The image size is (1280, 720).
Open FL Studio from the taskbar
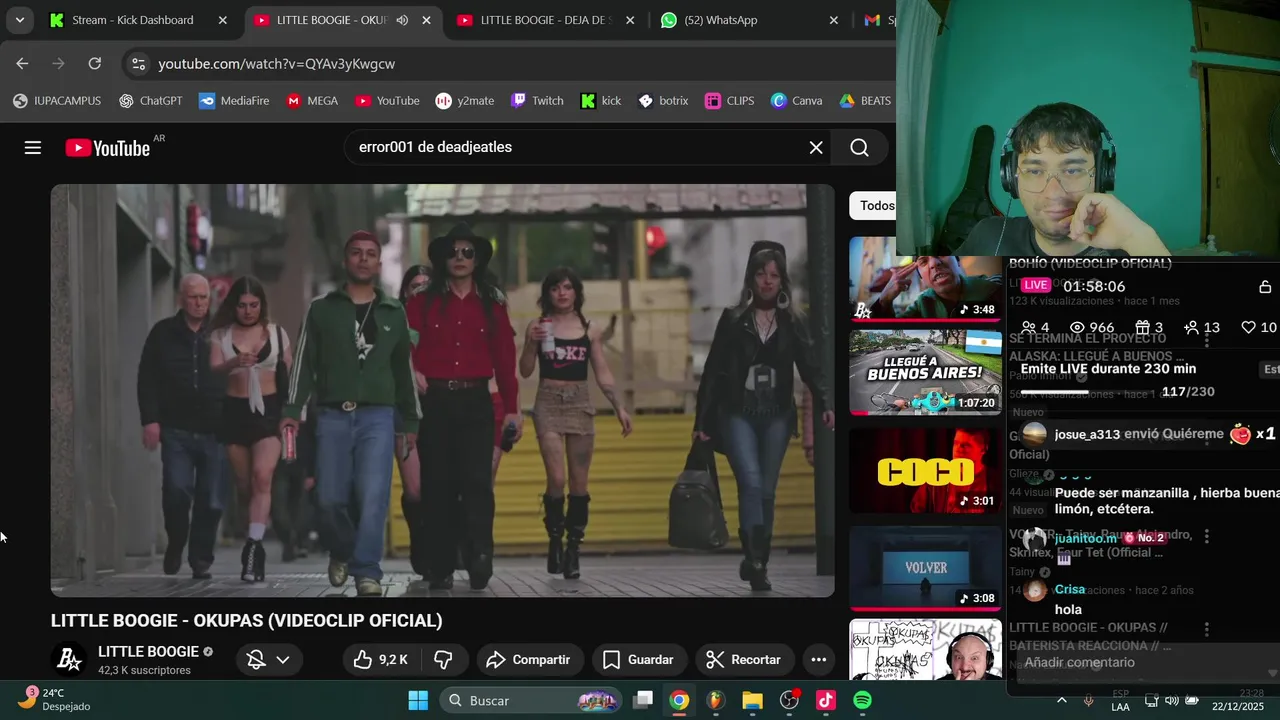coord(715,700)
